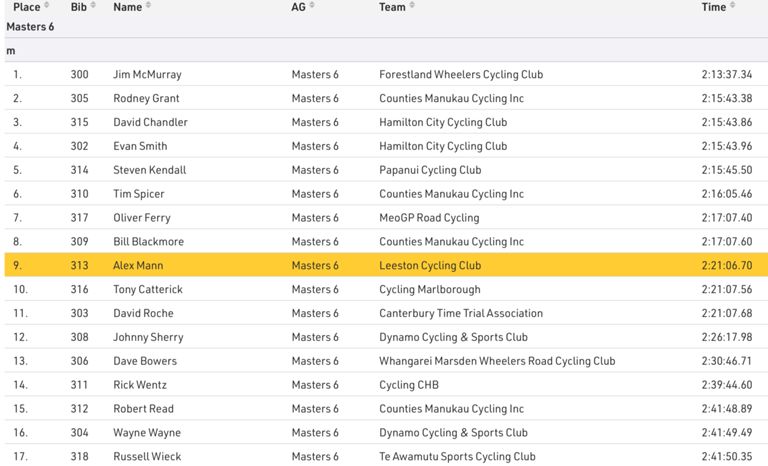
Task: Sort by Name column sort icon
Action: tap(148, 5)
